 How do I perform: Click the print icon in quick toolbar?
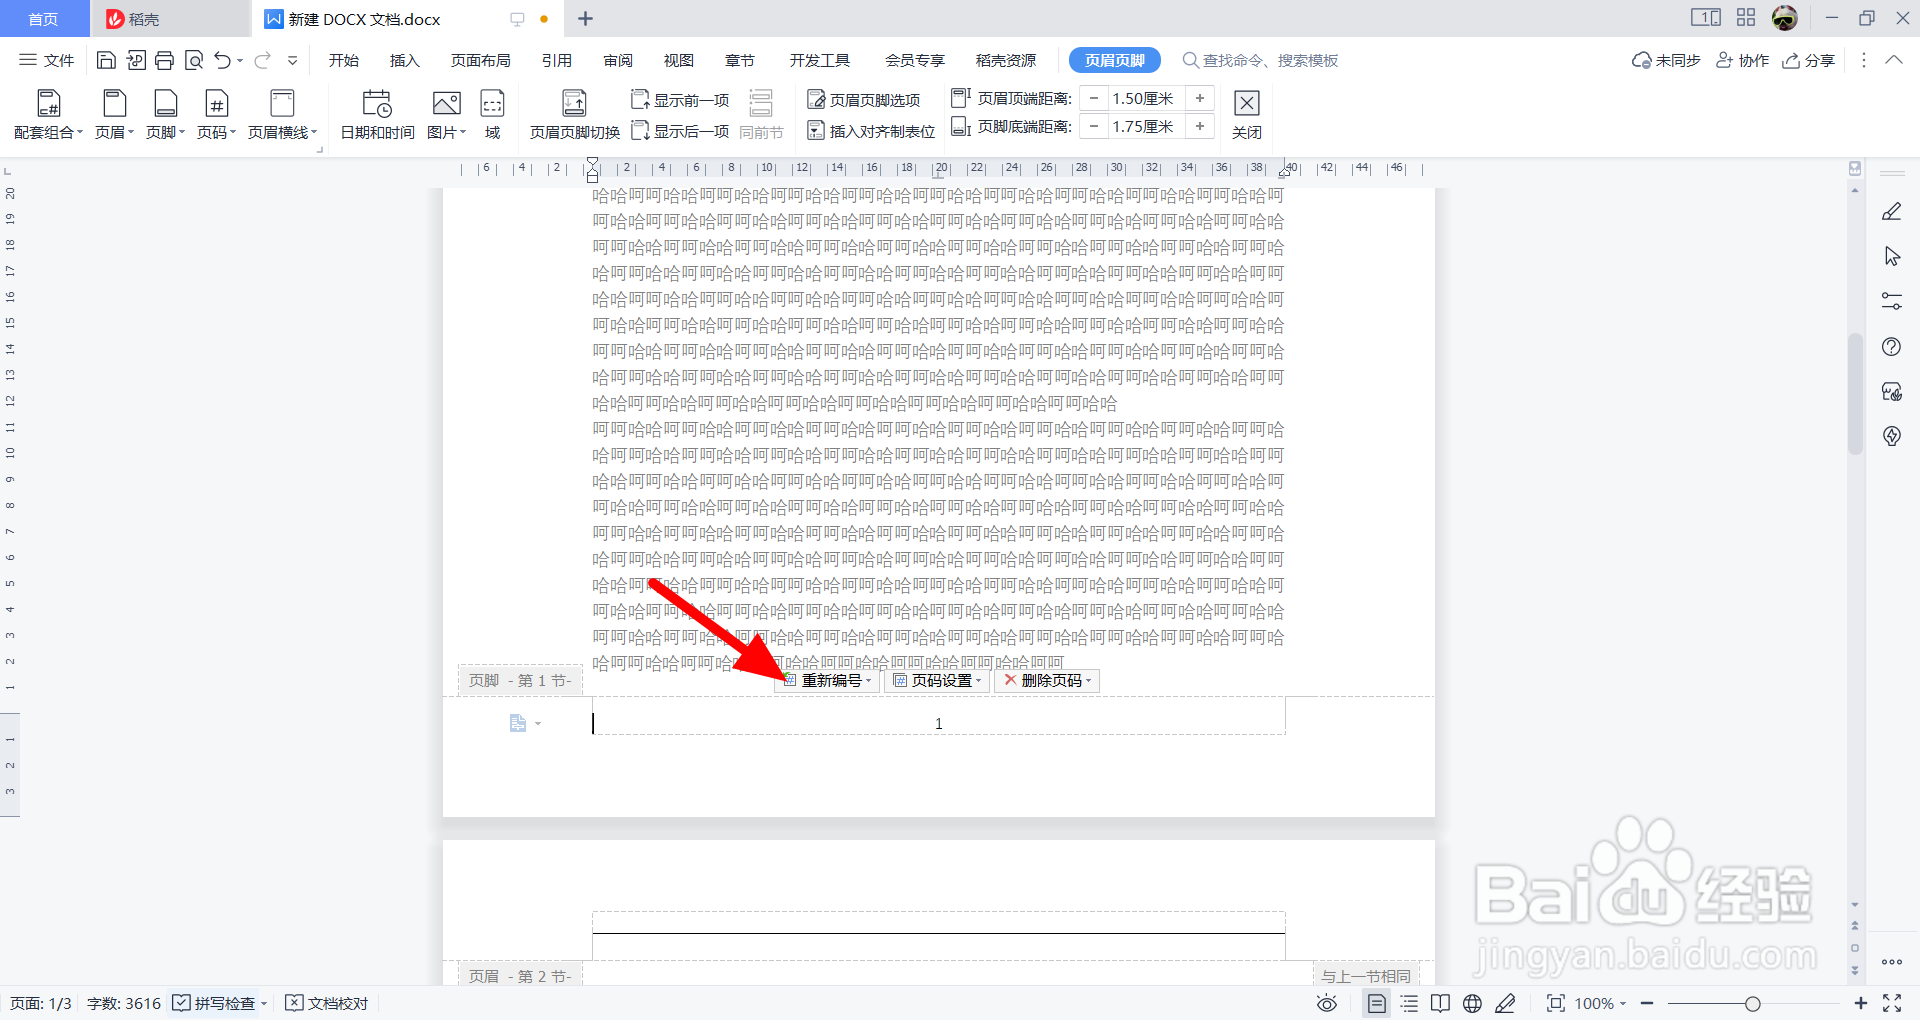tap(164, 61)
